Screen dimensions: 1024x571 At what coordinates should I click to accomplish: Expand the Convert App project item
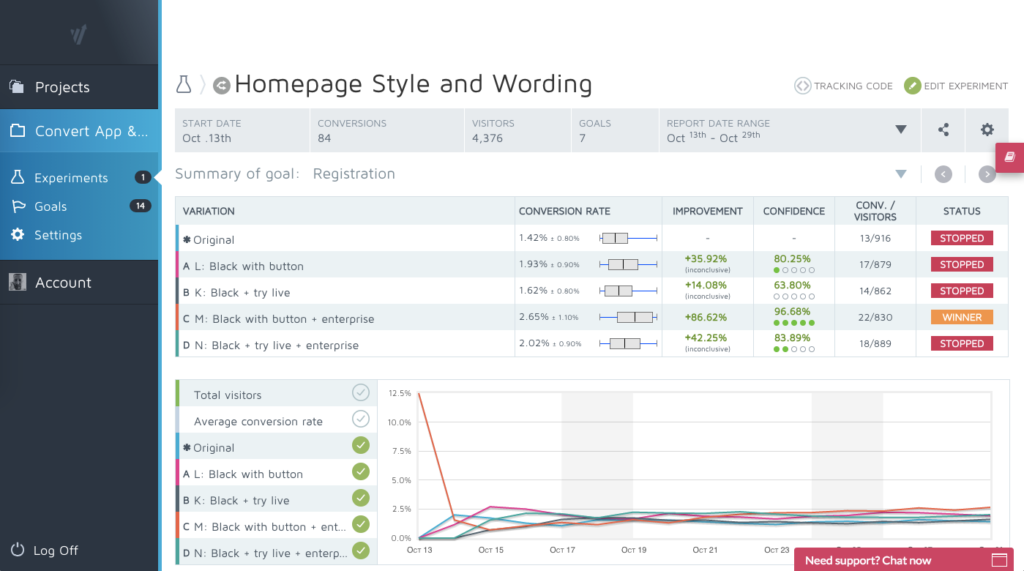pos(79,131)
